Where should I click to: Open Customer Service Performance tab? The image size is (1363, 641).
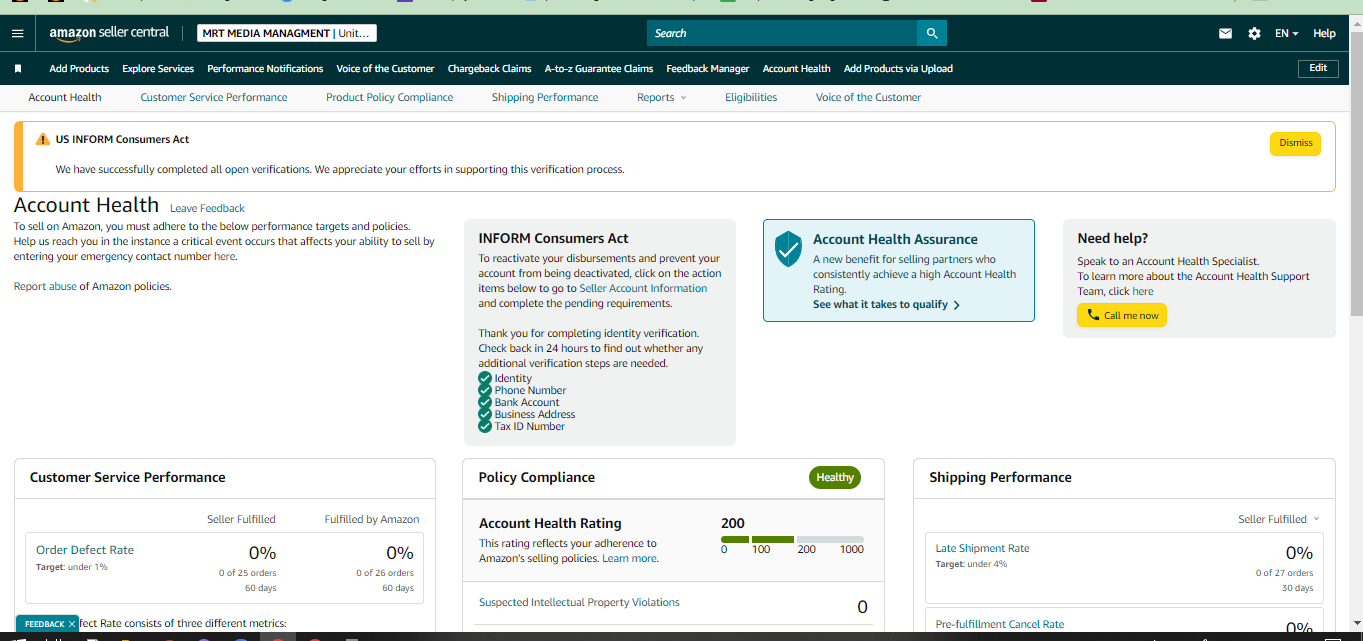214,97
